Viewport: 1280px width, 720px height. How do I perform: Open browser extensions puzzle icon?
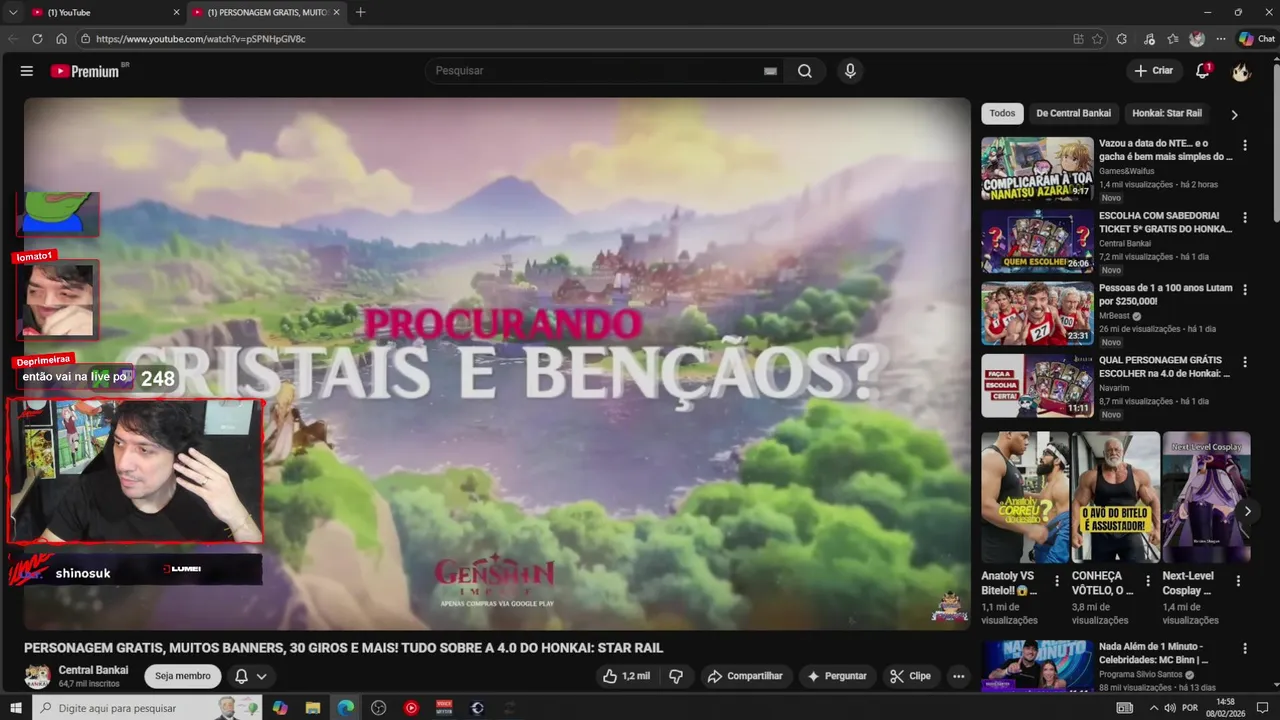1122,39
